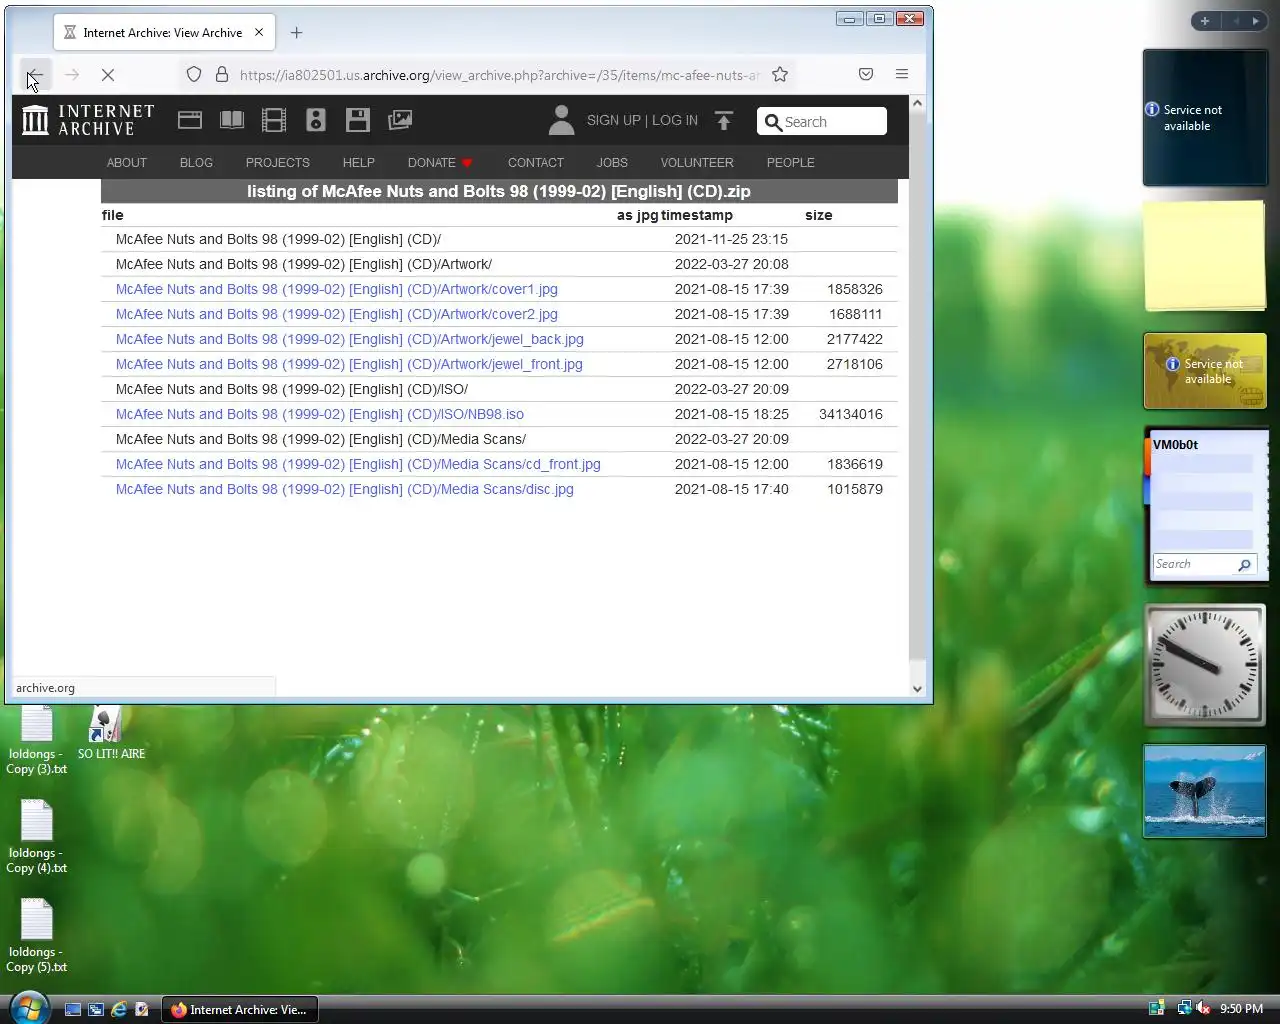Close the Internet Archive tab

coord(259,32)
